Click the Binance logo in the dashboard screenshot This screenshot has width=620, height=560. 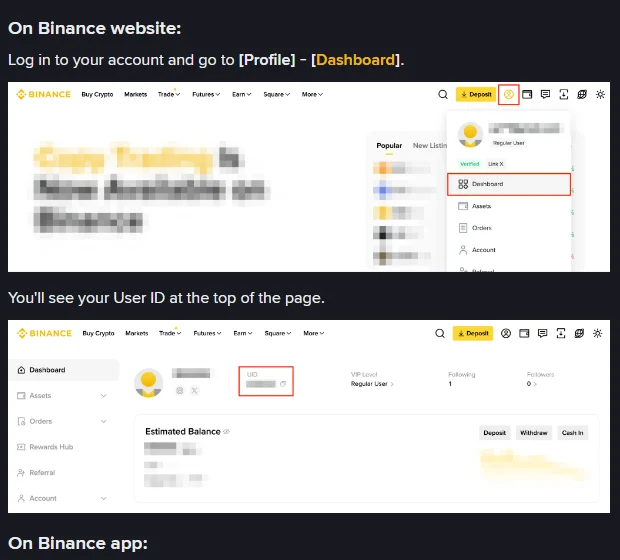pyautogui.click(x=44, y=333)
